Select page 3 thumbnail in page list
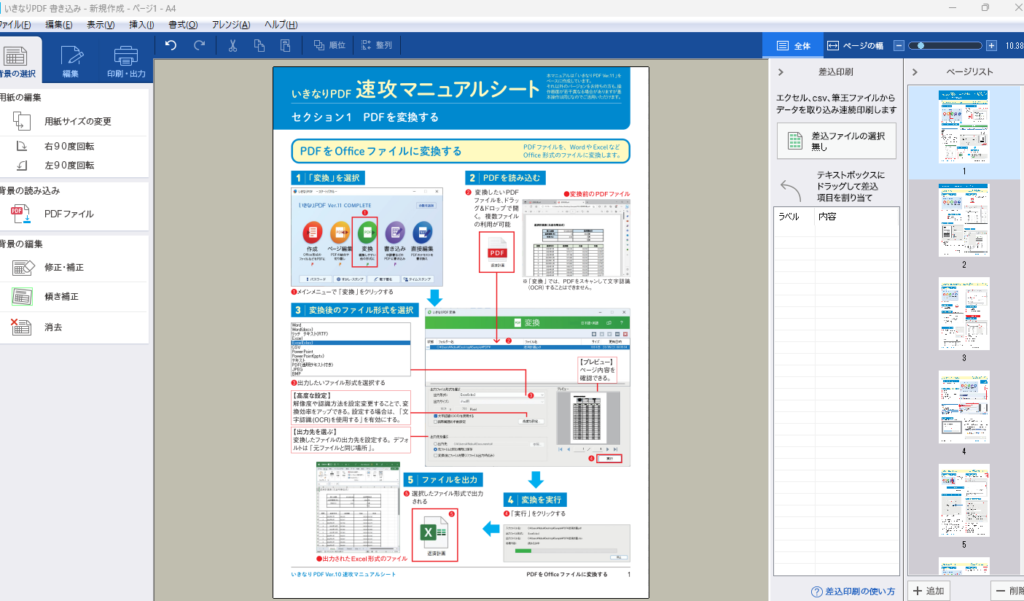The width and height of the screenshot is (1024, 601). coord(964,313)
